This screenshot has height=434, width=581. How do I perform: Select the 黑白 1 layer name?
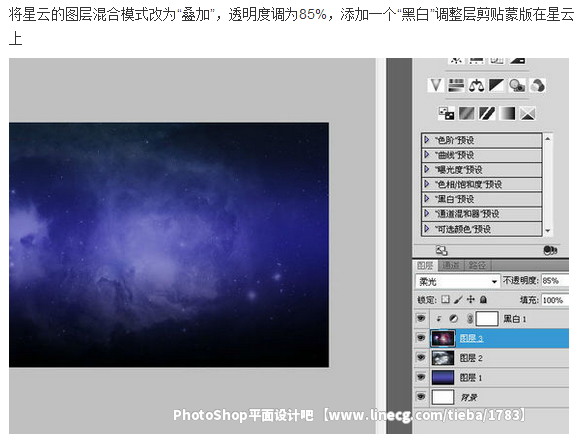pos(515,319)
